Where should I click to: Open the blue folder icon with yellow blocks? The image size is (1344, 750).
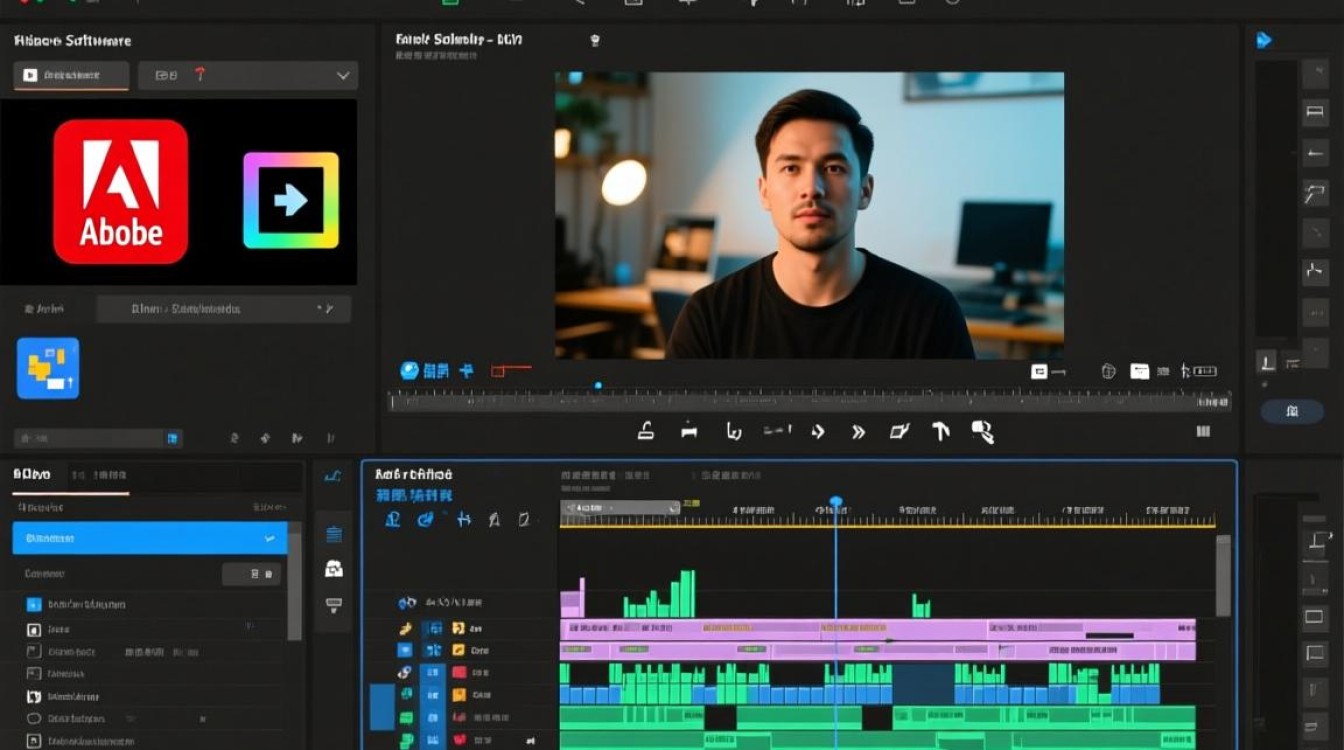[48, 368]
